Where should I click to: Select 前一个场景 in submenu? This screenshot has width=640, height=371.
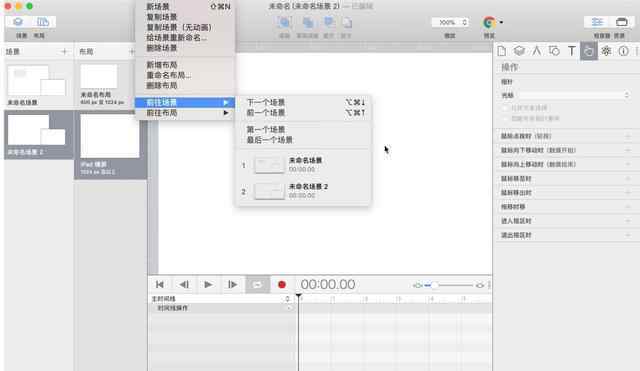304,113
